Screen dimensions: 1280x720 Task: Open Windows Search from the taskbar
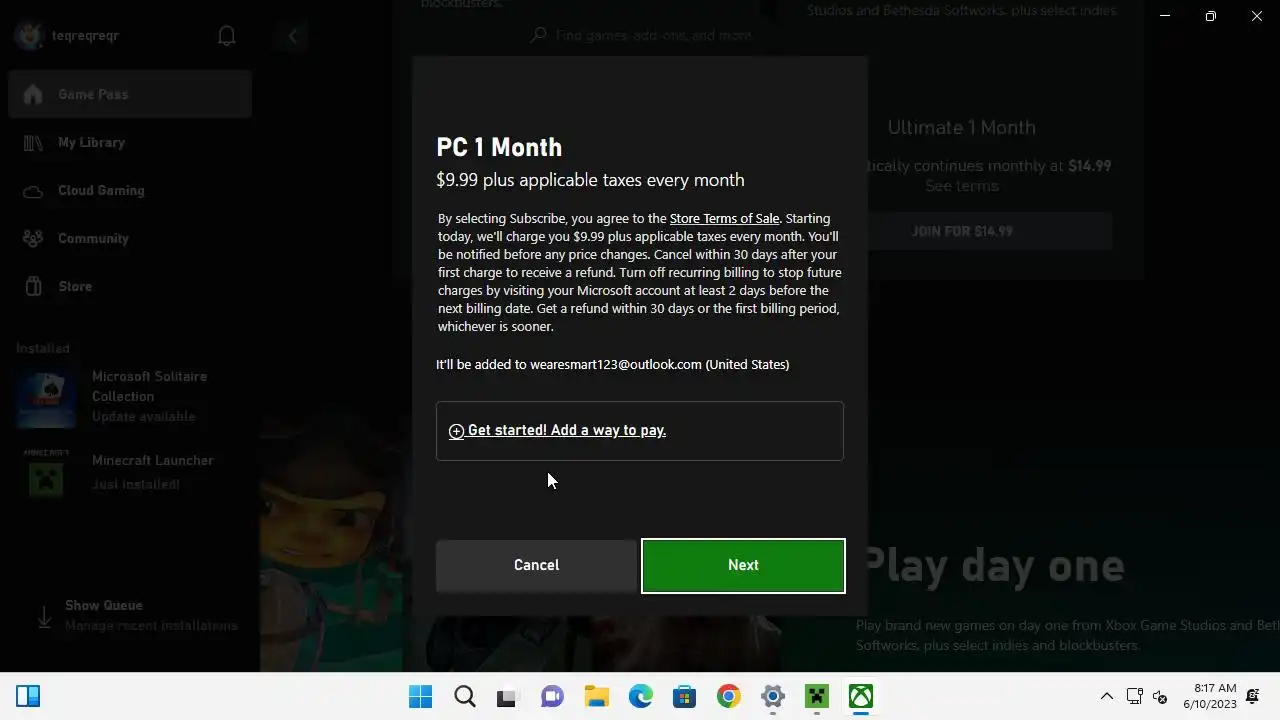[x=464, y=697]
